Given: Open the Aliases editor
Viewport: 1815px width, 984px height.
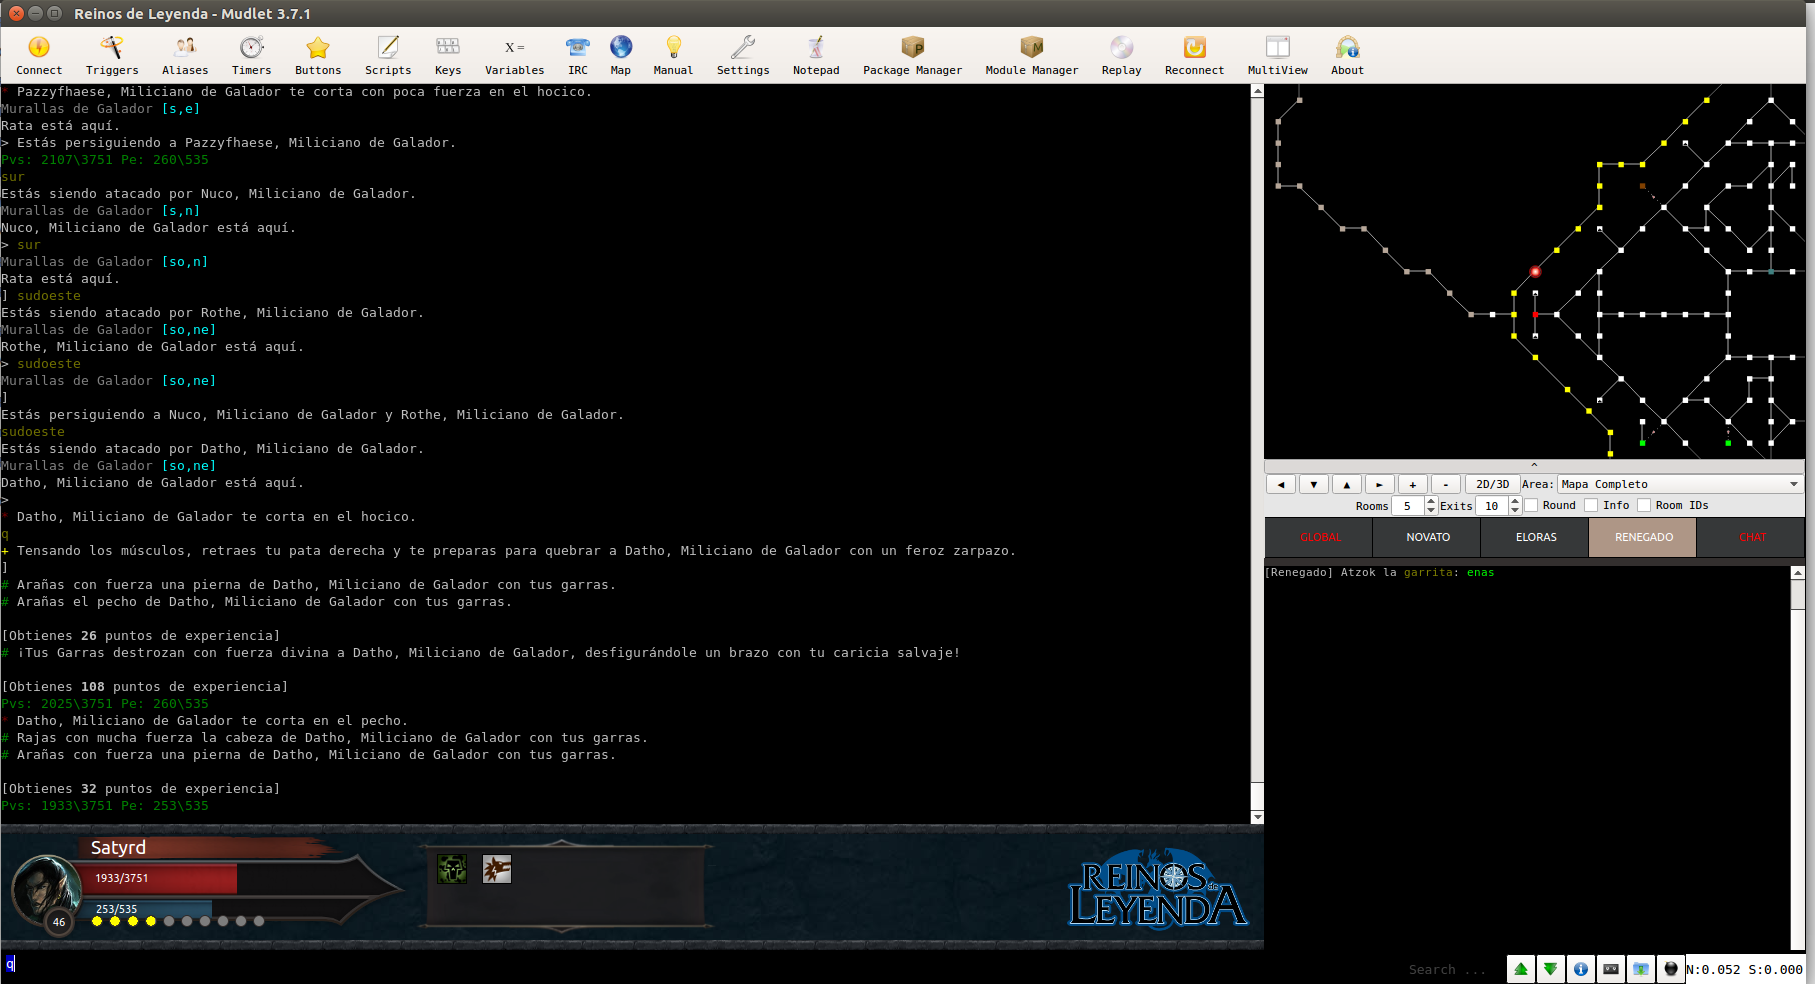Looking at the screenshot, I should click(185, 55).
